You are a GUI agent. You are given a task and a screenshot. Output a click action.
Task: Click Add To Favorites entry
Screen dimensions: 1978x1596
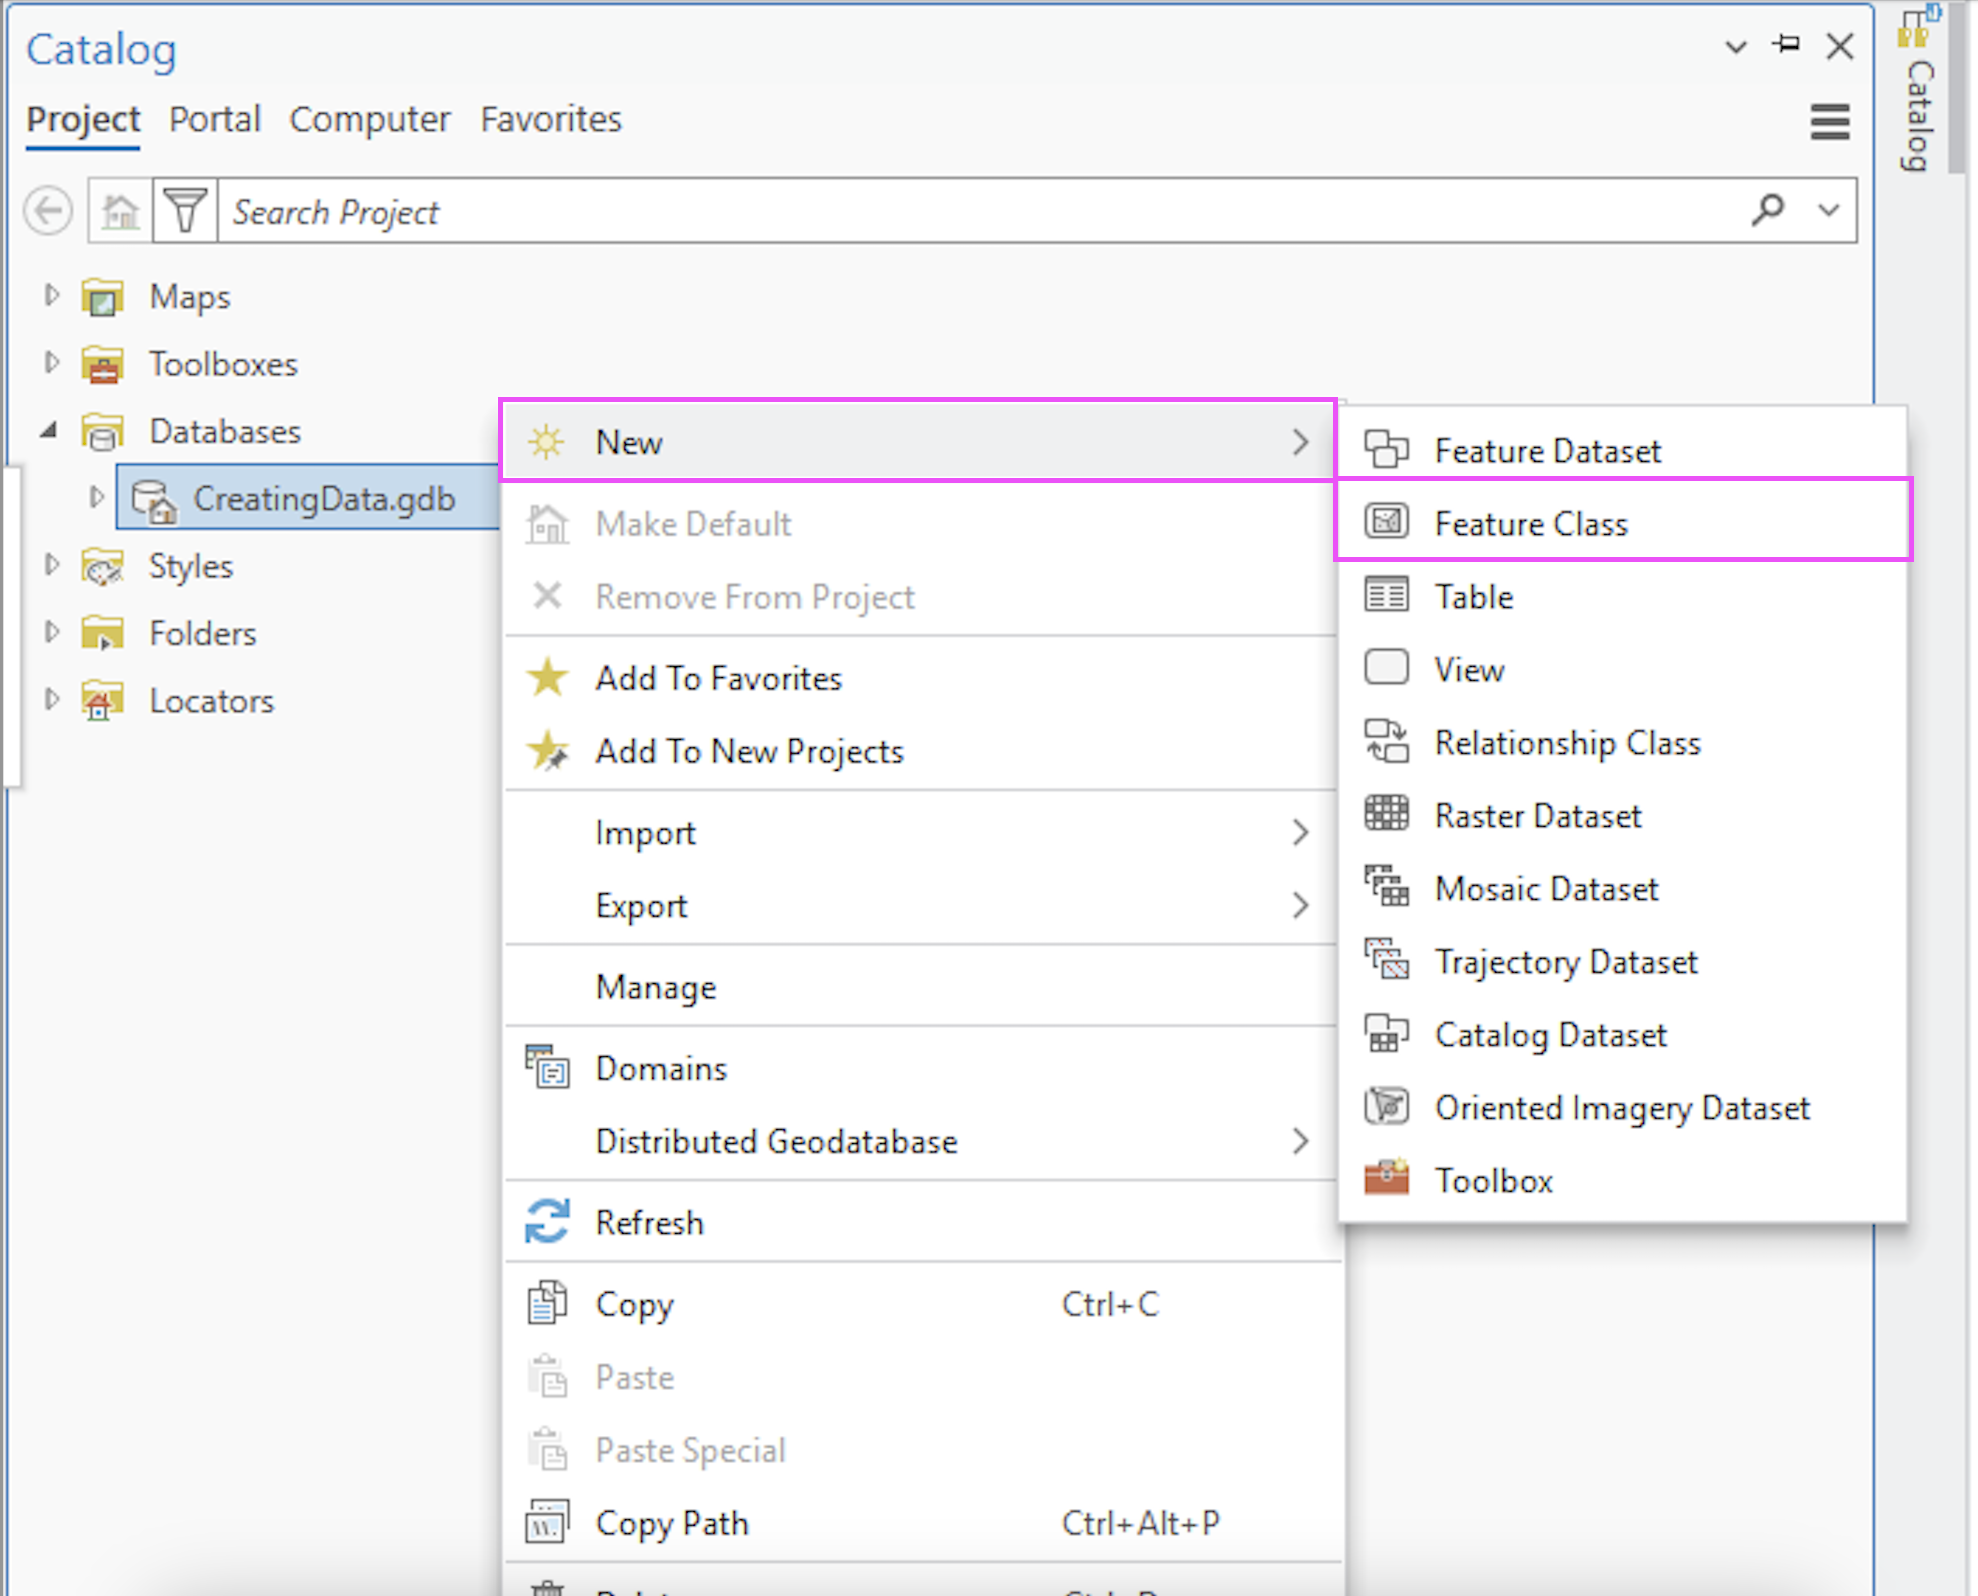(x=718, y=678)
